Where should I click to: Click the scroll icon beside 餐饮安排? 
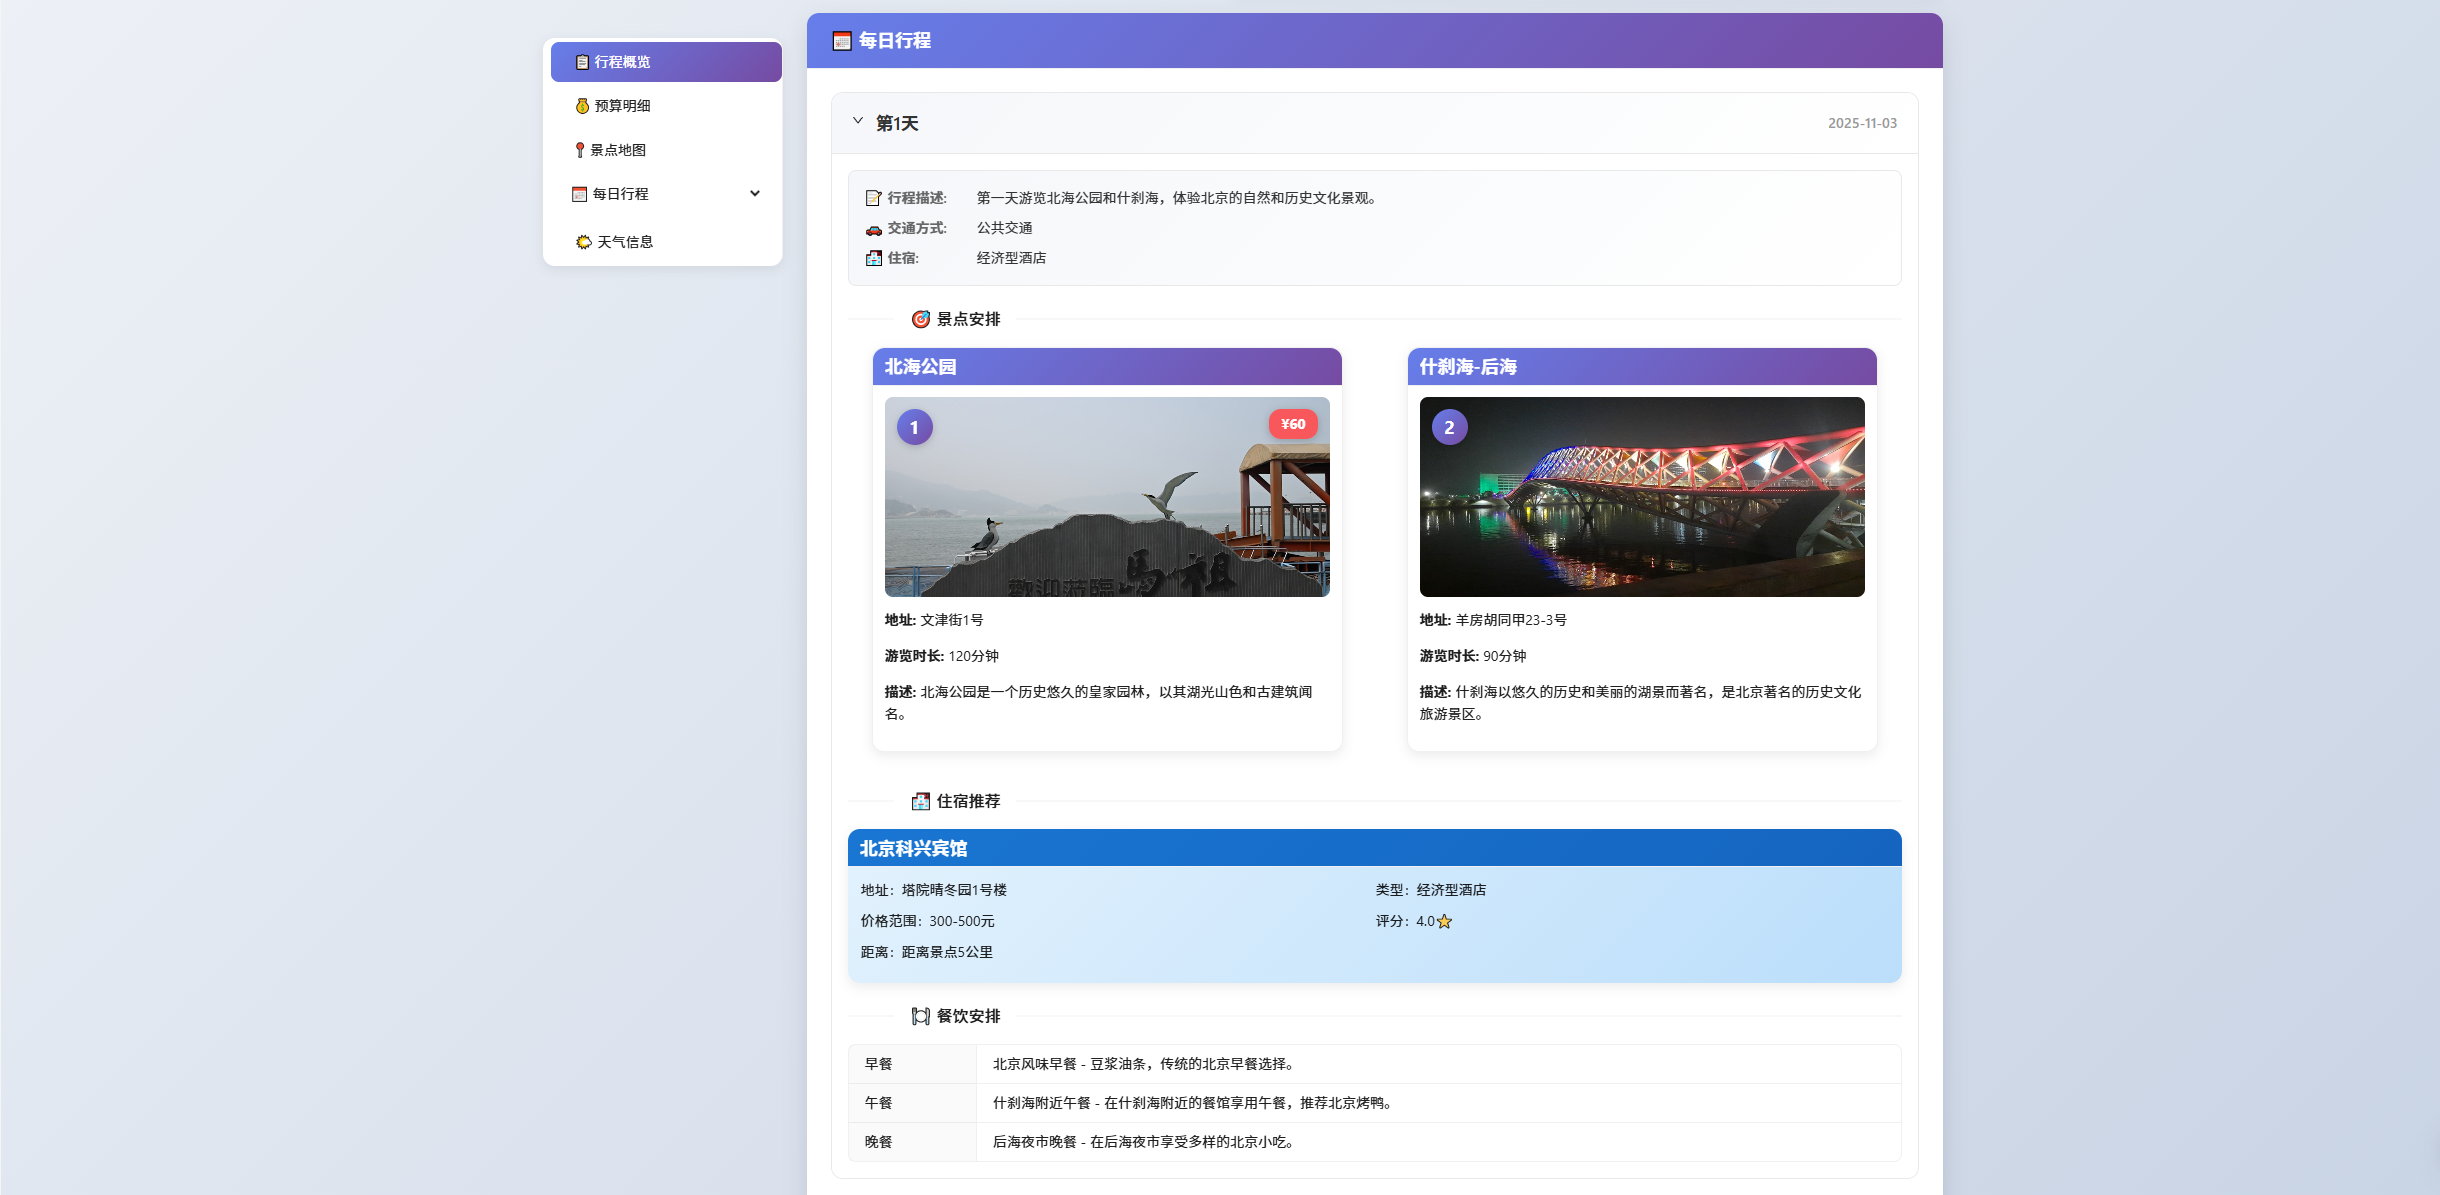(919, 1016)
